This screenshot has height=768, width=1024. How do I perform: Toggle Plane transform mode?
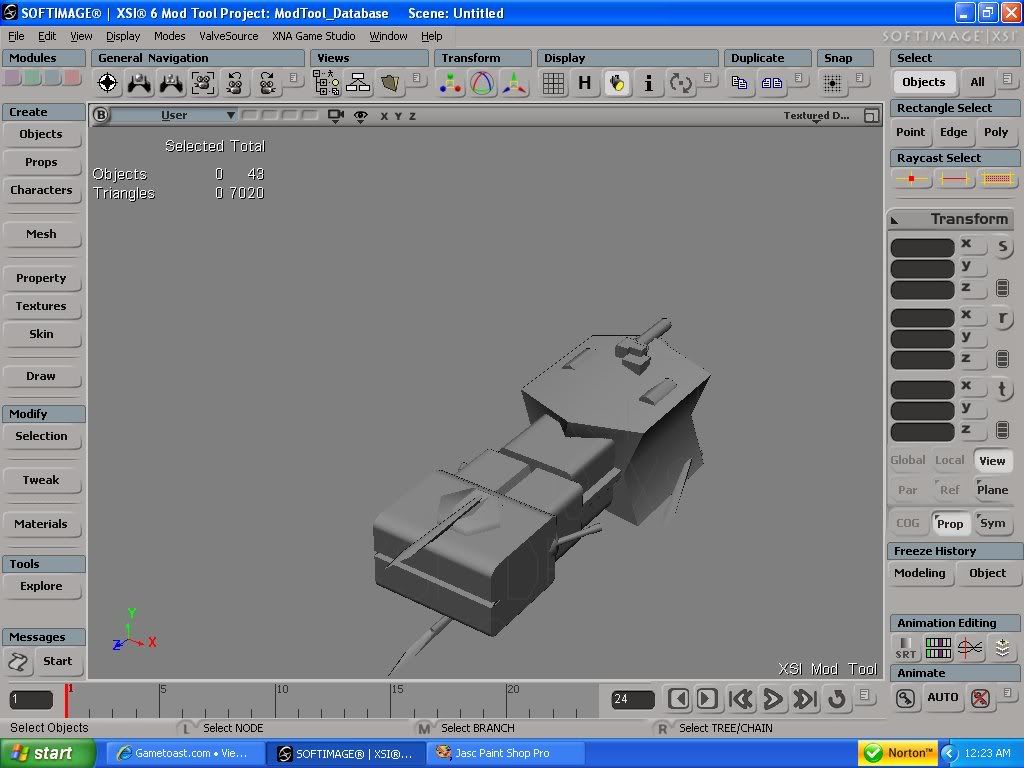[992, 489]
